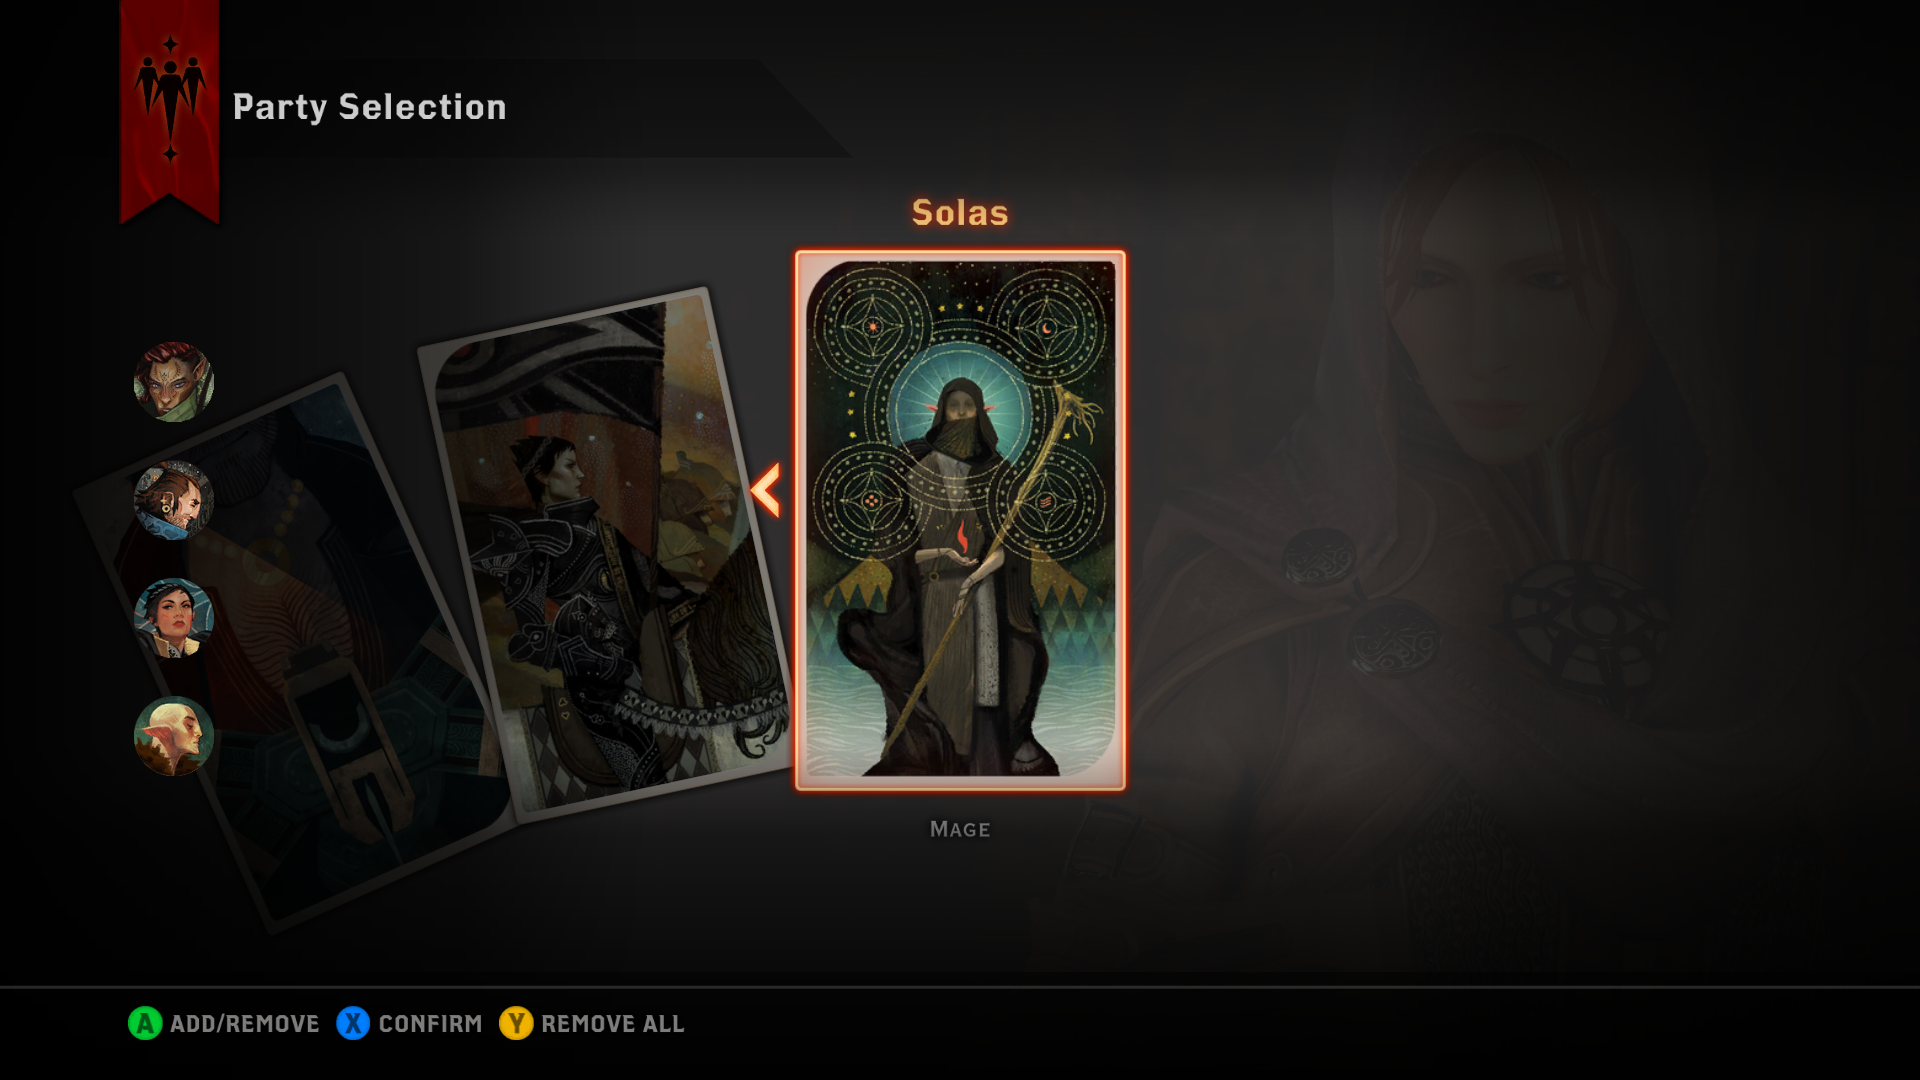Clear party using REMOVE ALL label
Viewport: 1920px width, 1080px height.
(613, 1024)
